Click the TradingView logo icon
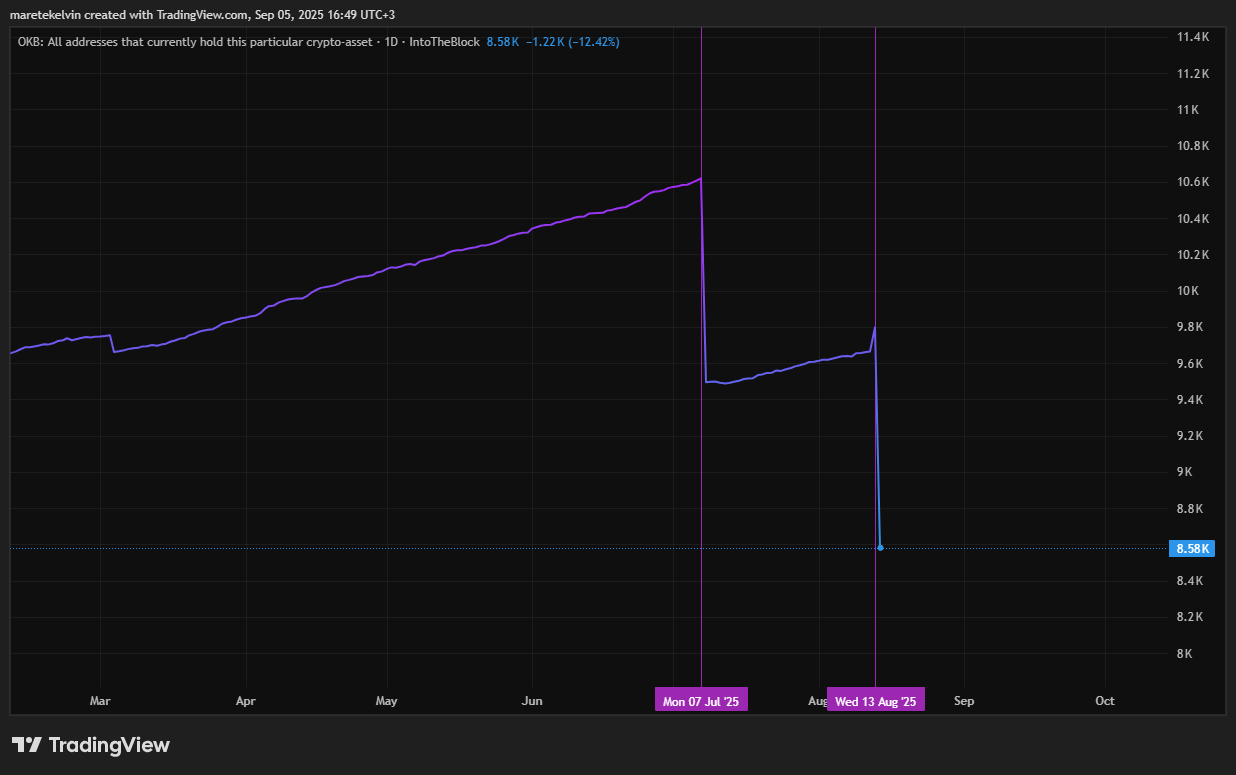Image resolution: width=1236 pixels, height=775 pixels. [x=26, y=745]
